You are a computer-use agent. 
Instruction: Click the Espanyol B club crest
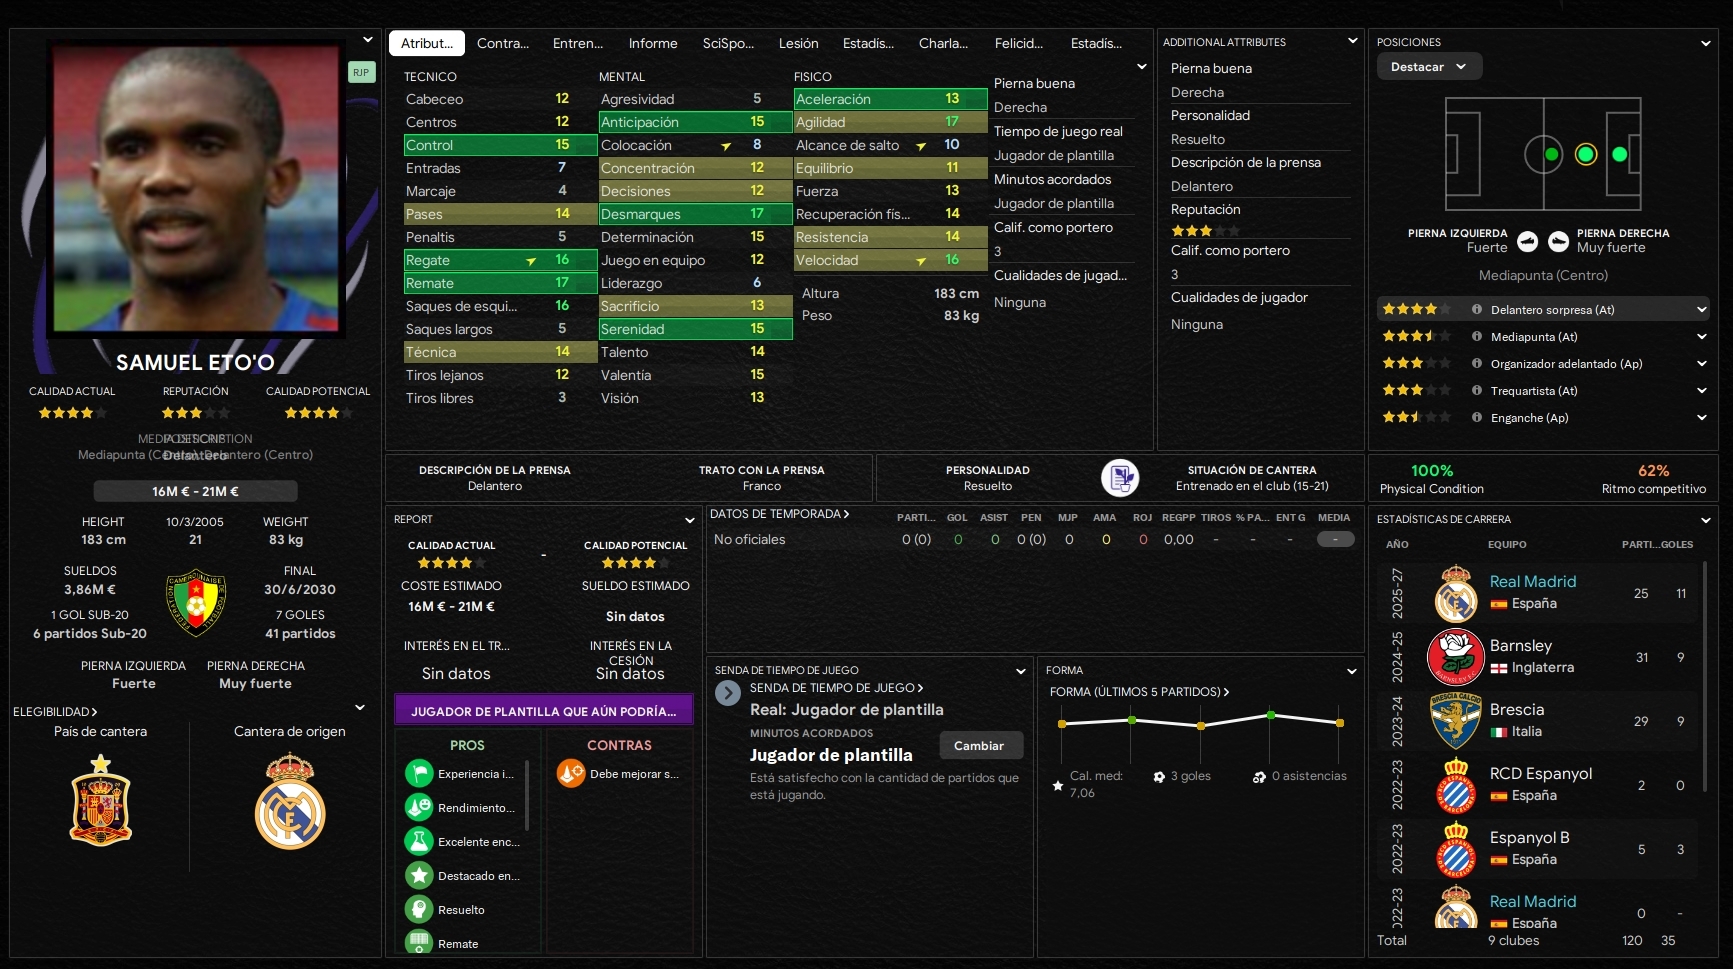1456,849
